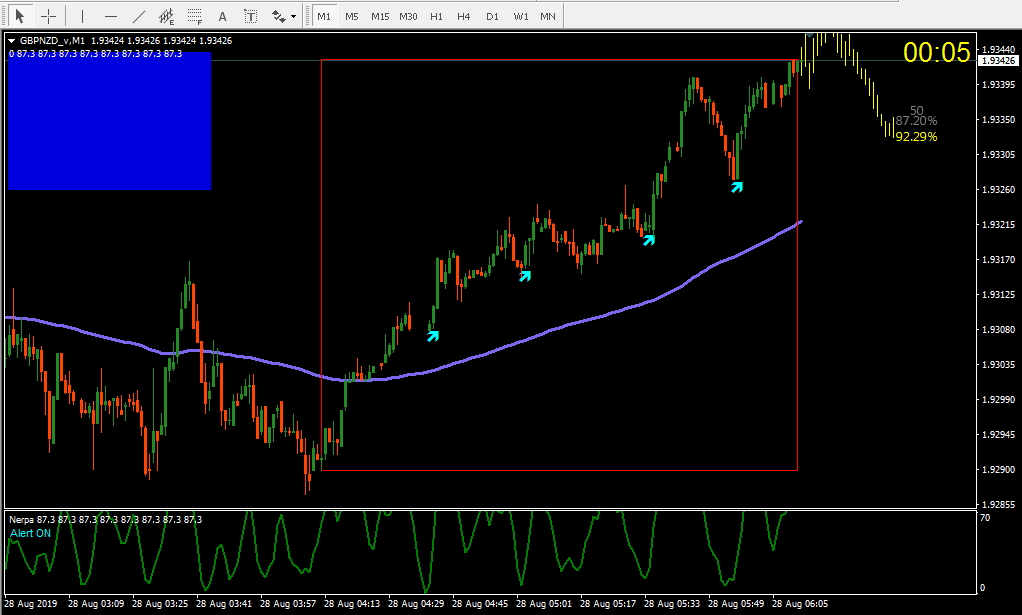Choose the Vertical Line drawing tool
The image size is (1022, 615).
pos(82,16)
